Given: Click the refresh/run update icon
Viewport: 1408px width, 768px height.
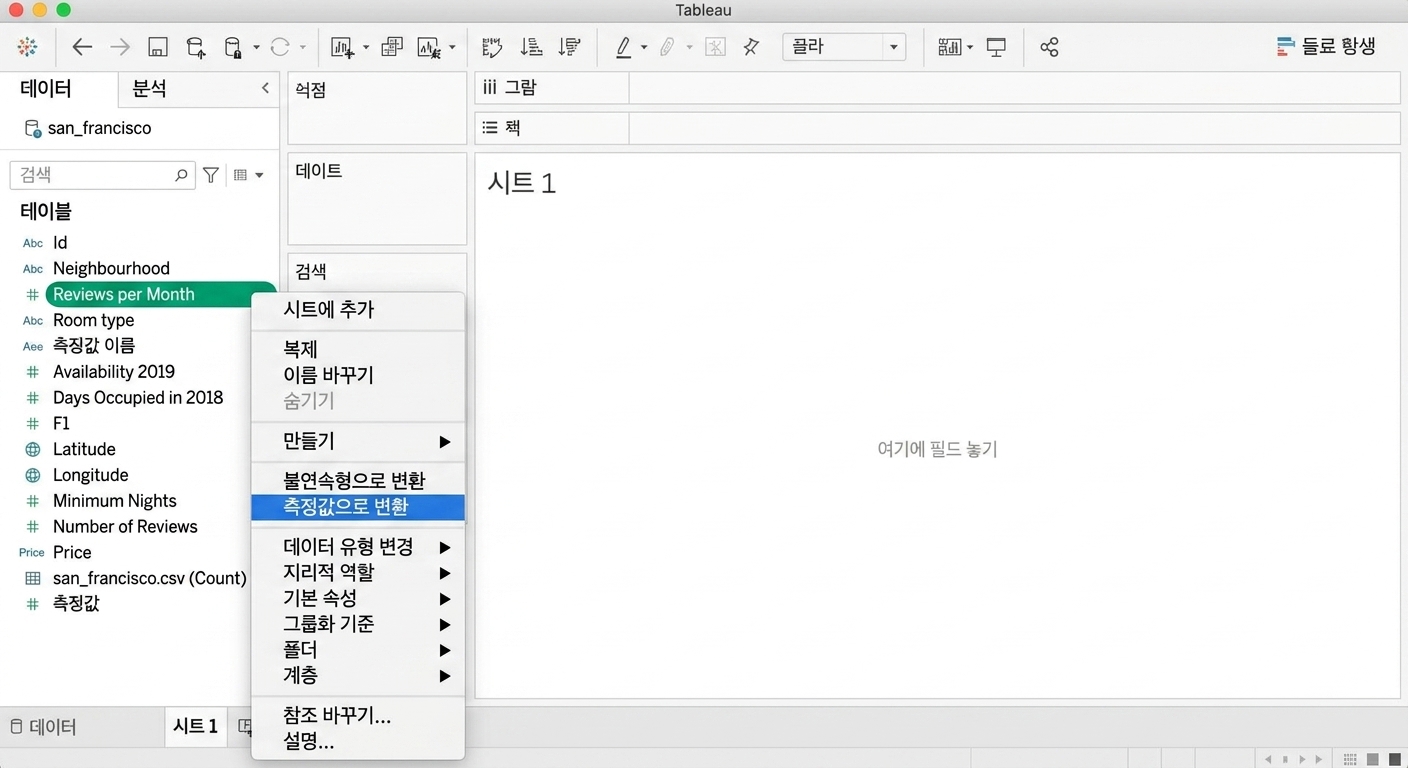Looking at the screenshot, I should coord(281,47).
